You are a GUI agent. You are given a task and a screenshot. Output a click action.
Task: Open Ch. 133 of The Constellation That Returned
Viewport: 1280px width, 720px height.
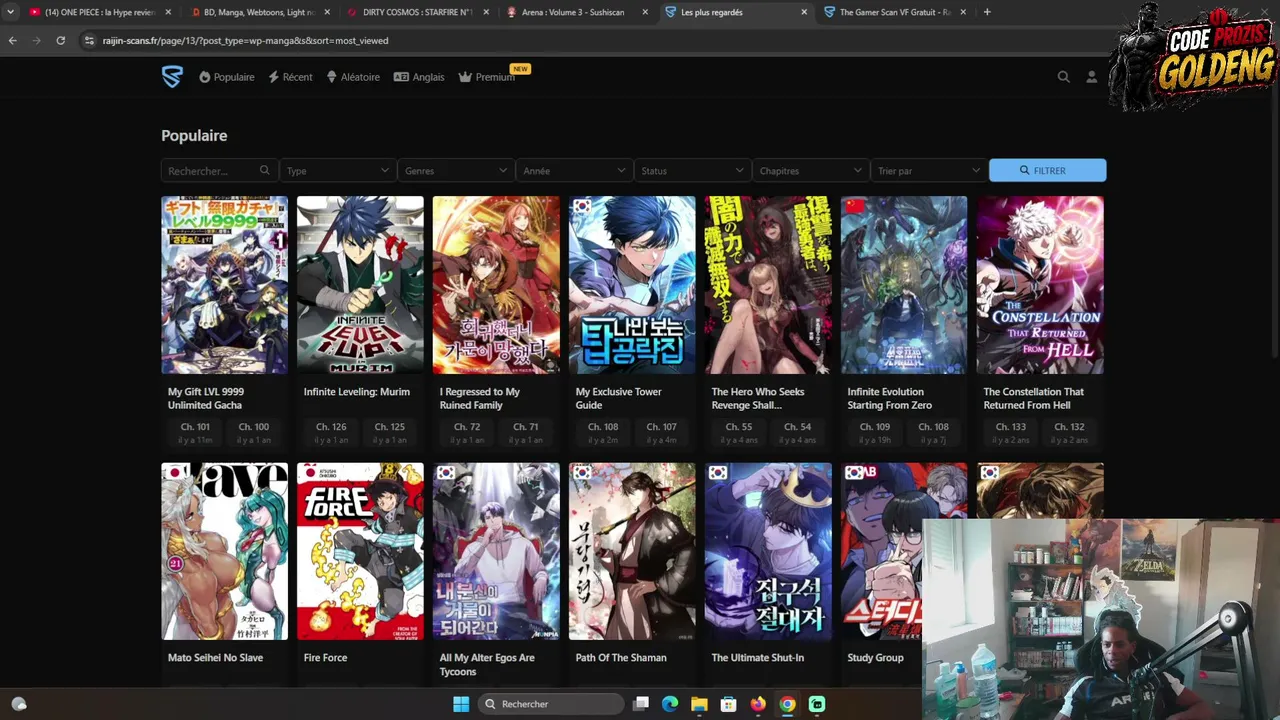(x=1011, y=432)
